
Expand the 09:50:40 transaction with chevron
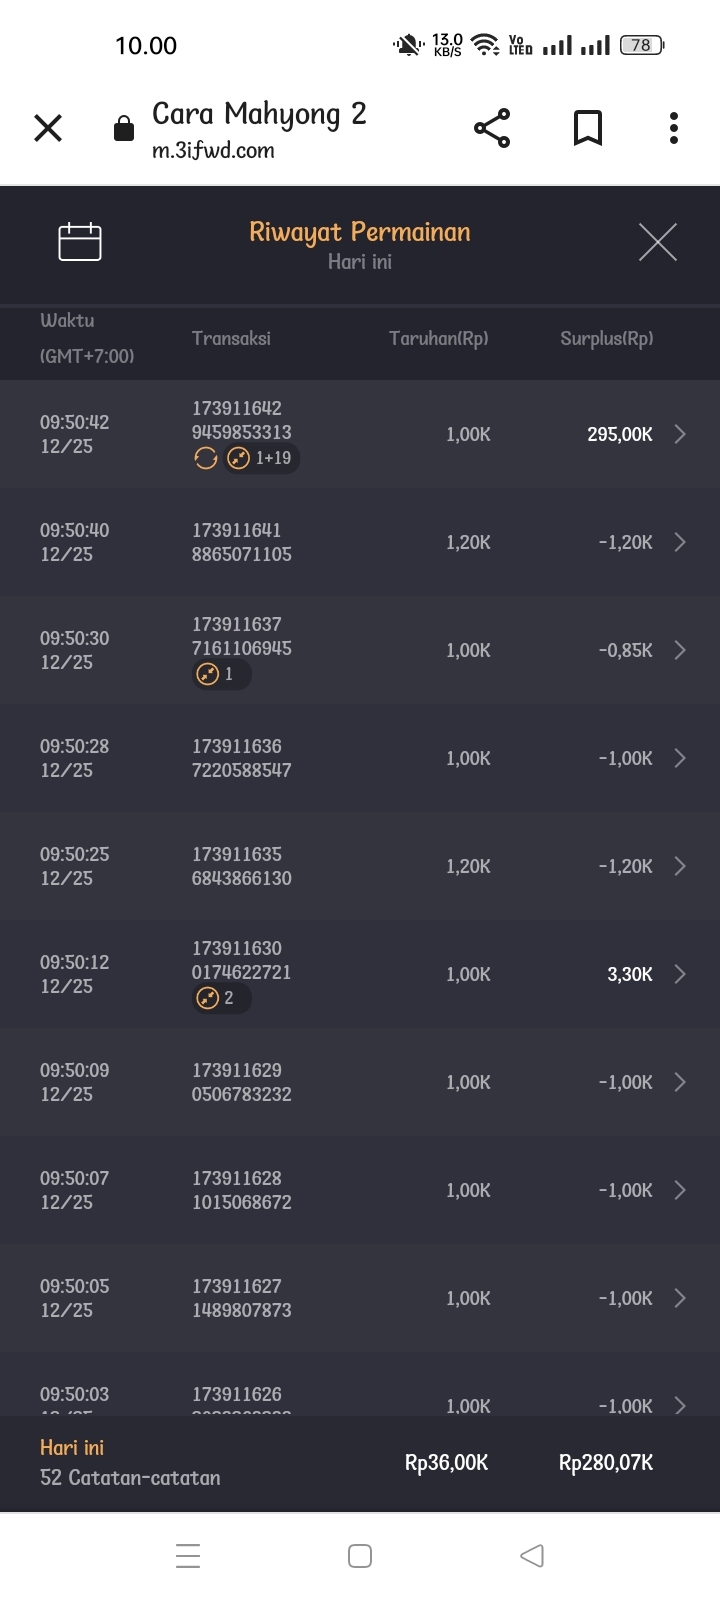[x=680, y=542]
